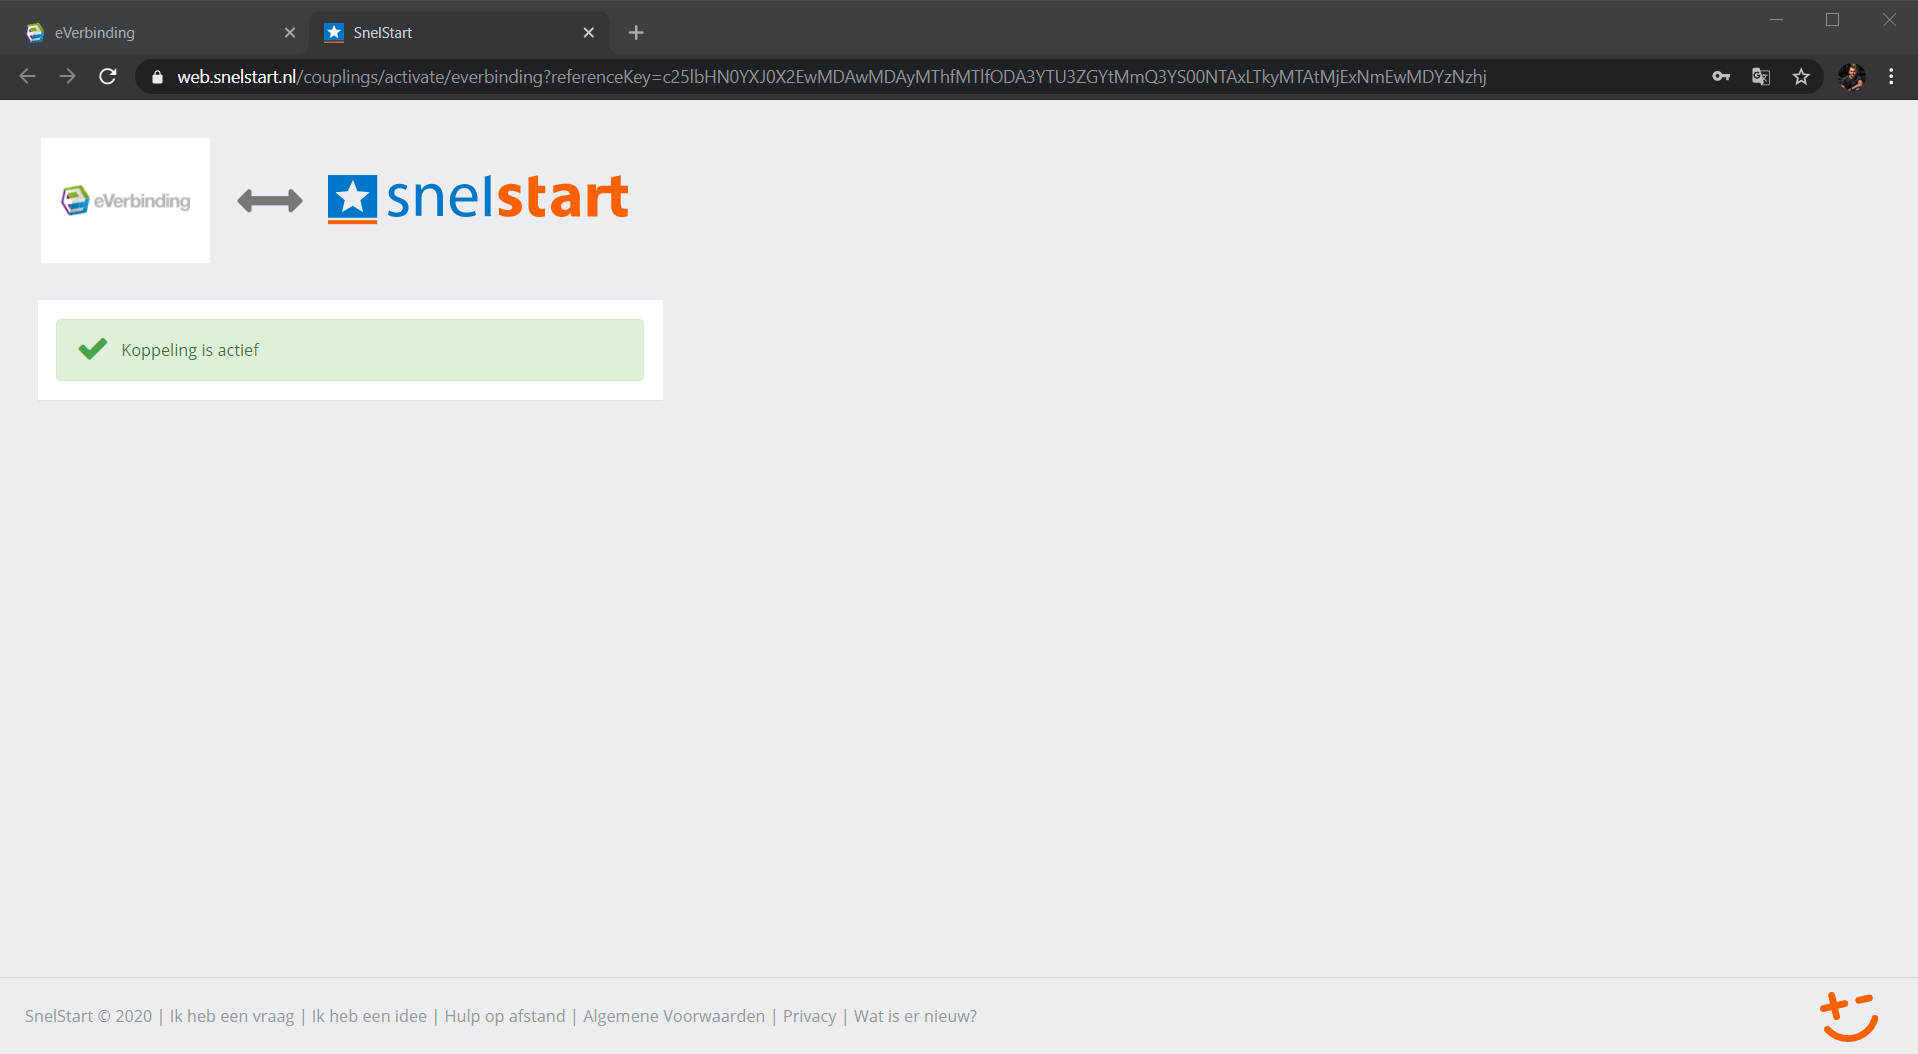The width and height of the screenshot is (1918, 1054).
Task: Open Chrome three-dot menu
Action: click(1891, 77)
